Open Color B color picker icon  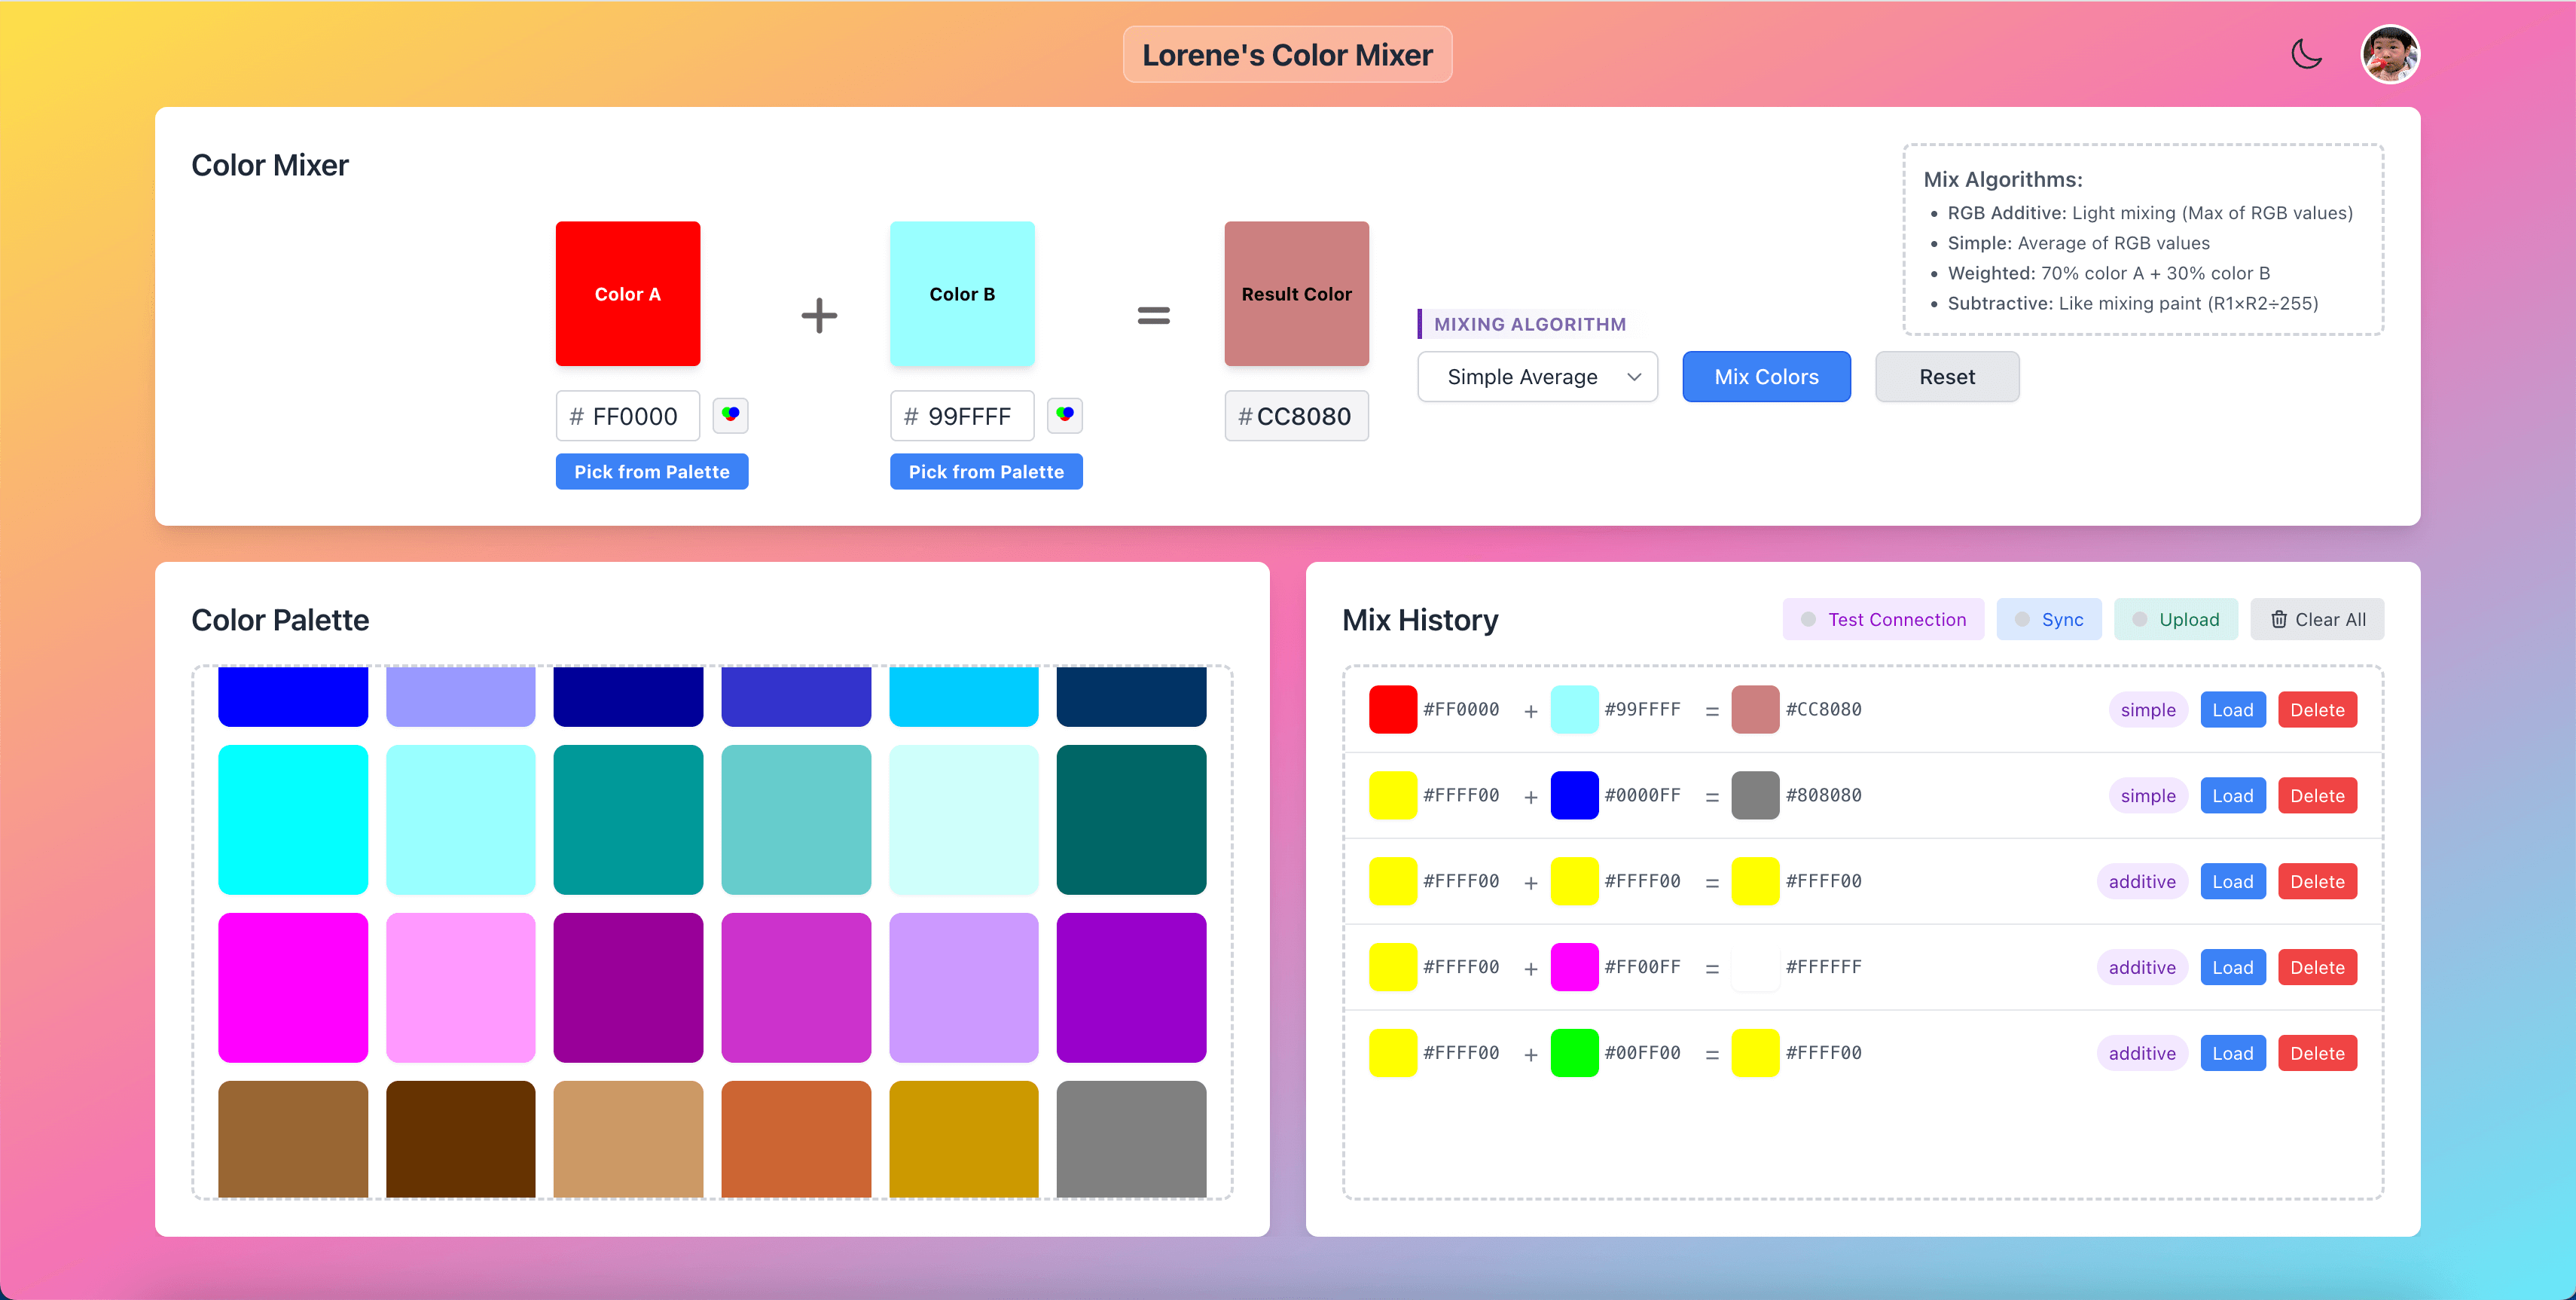pos(1064,415)
